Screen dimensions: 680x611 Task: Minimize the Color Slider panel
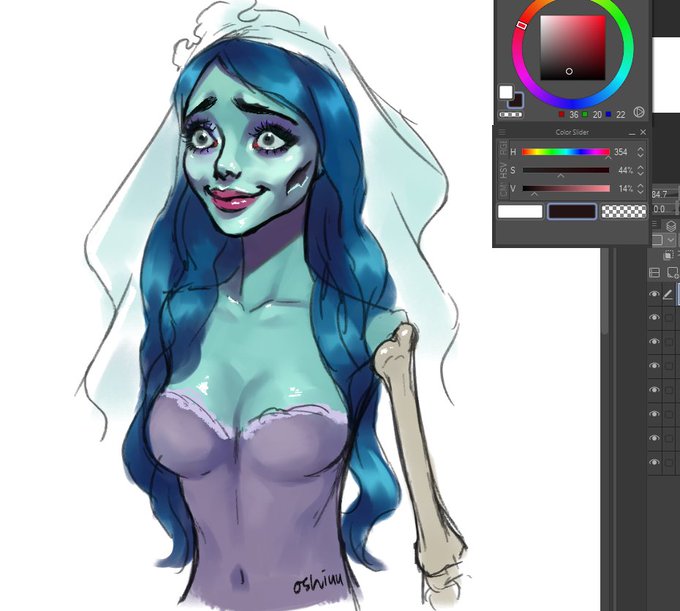631,132
